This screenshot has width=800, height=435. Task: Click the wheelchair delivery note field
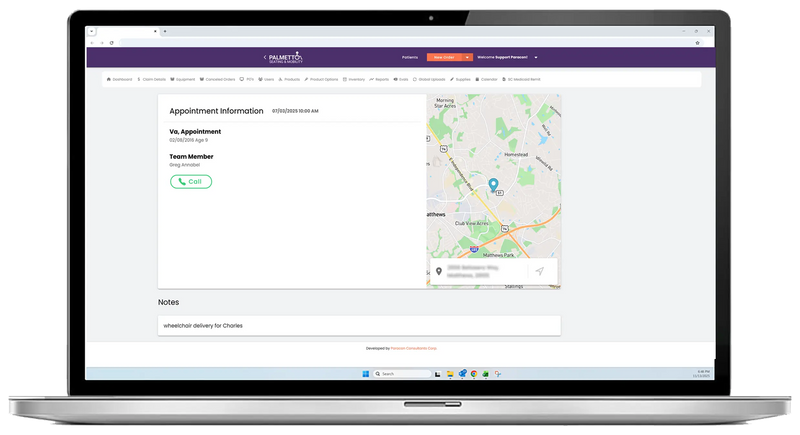(359, 326)
